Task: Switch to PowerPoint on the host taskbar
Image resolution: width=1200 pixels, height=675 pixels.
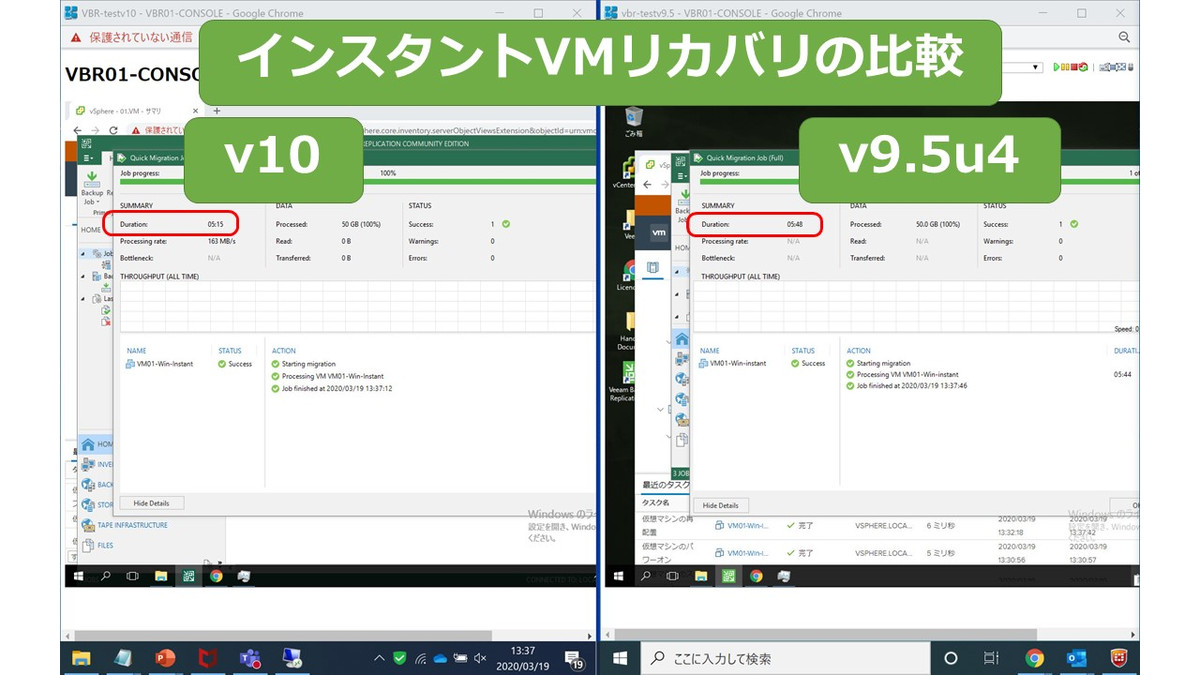Action: tap(165, 658)
